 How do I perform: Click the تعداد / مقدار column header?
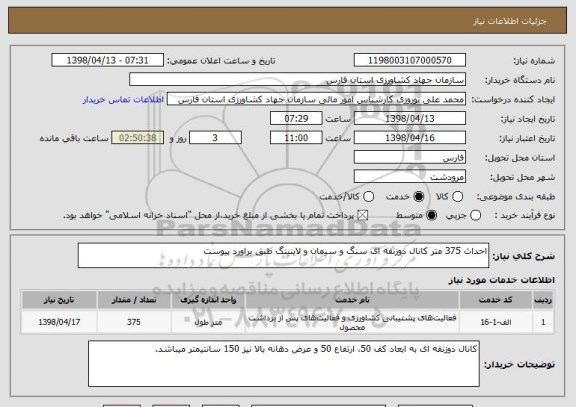[x=134, y=300]
